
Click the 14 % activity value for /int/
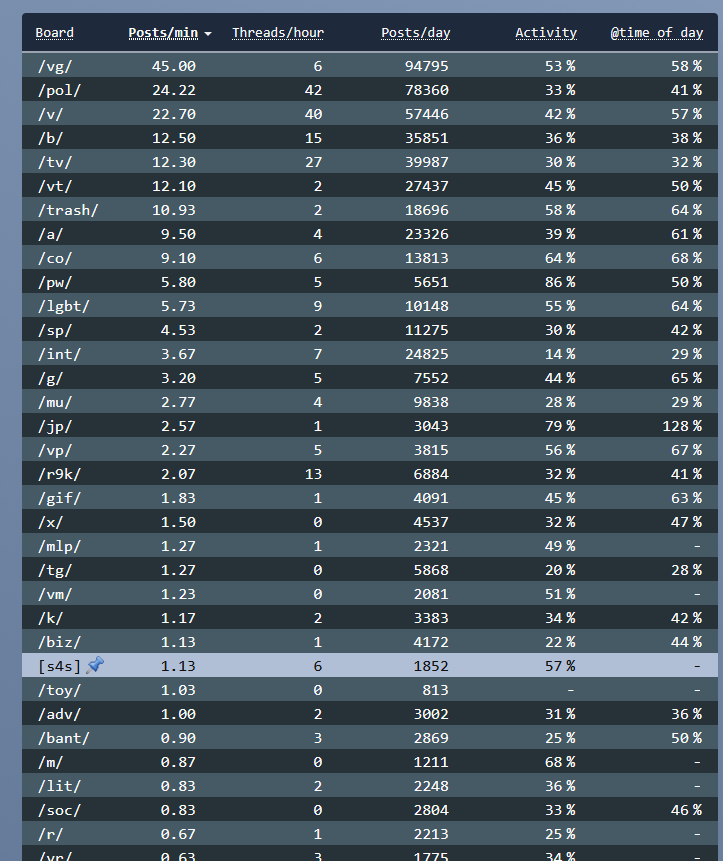560,354
